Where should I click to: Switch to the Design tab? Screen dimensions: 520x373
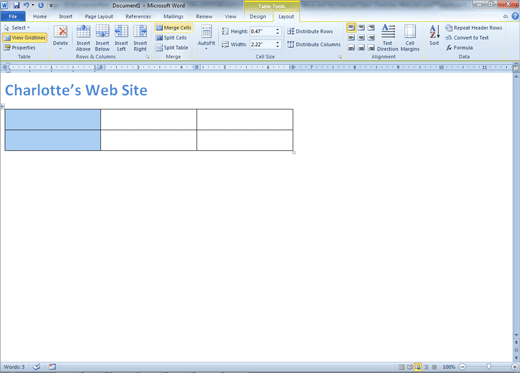[x=258, y=16]
